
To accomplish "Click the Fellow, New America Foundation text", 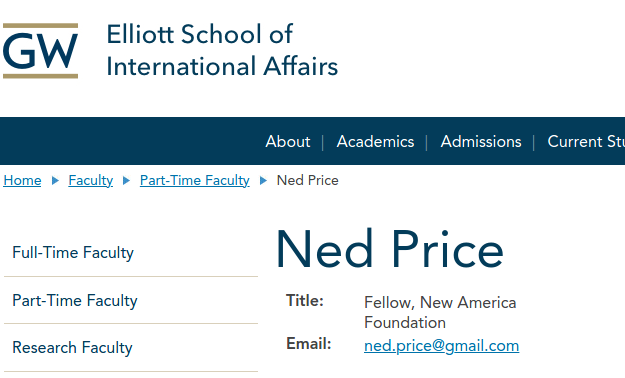I will point(440,312).
